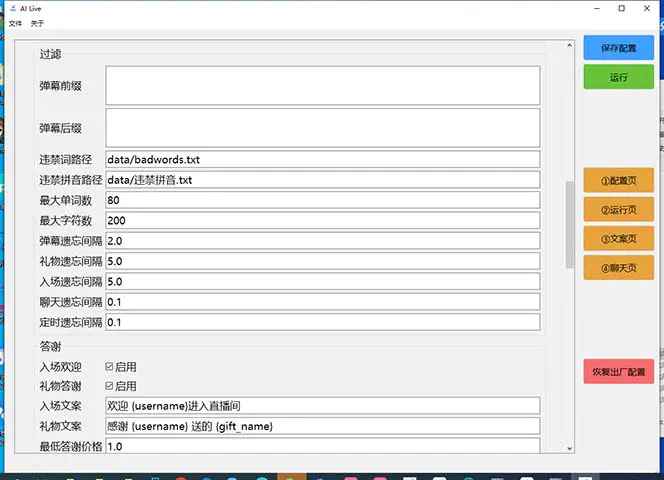Go to ②运行页
Screen dimensions: 664x480
(x=619, y=210)
